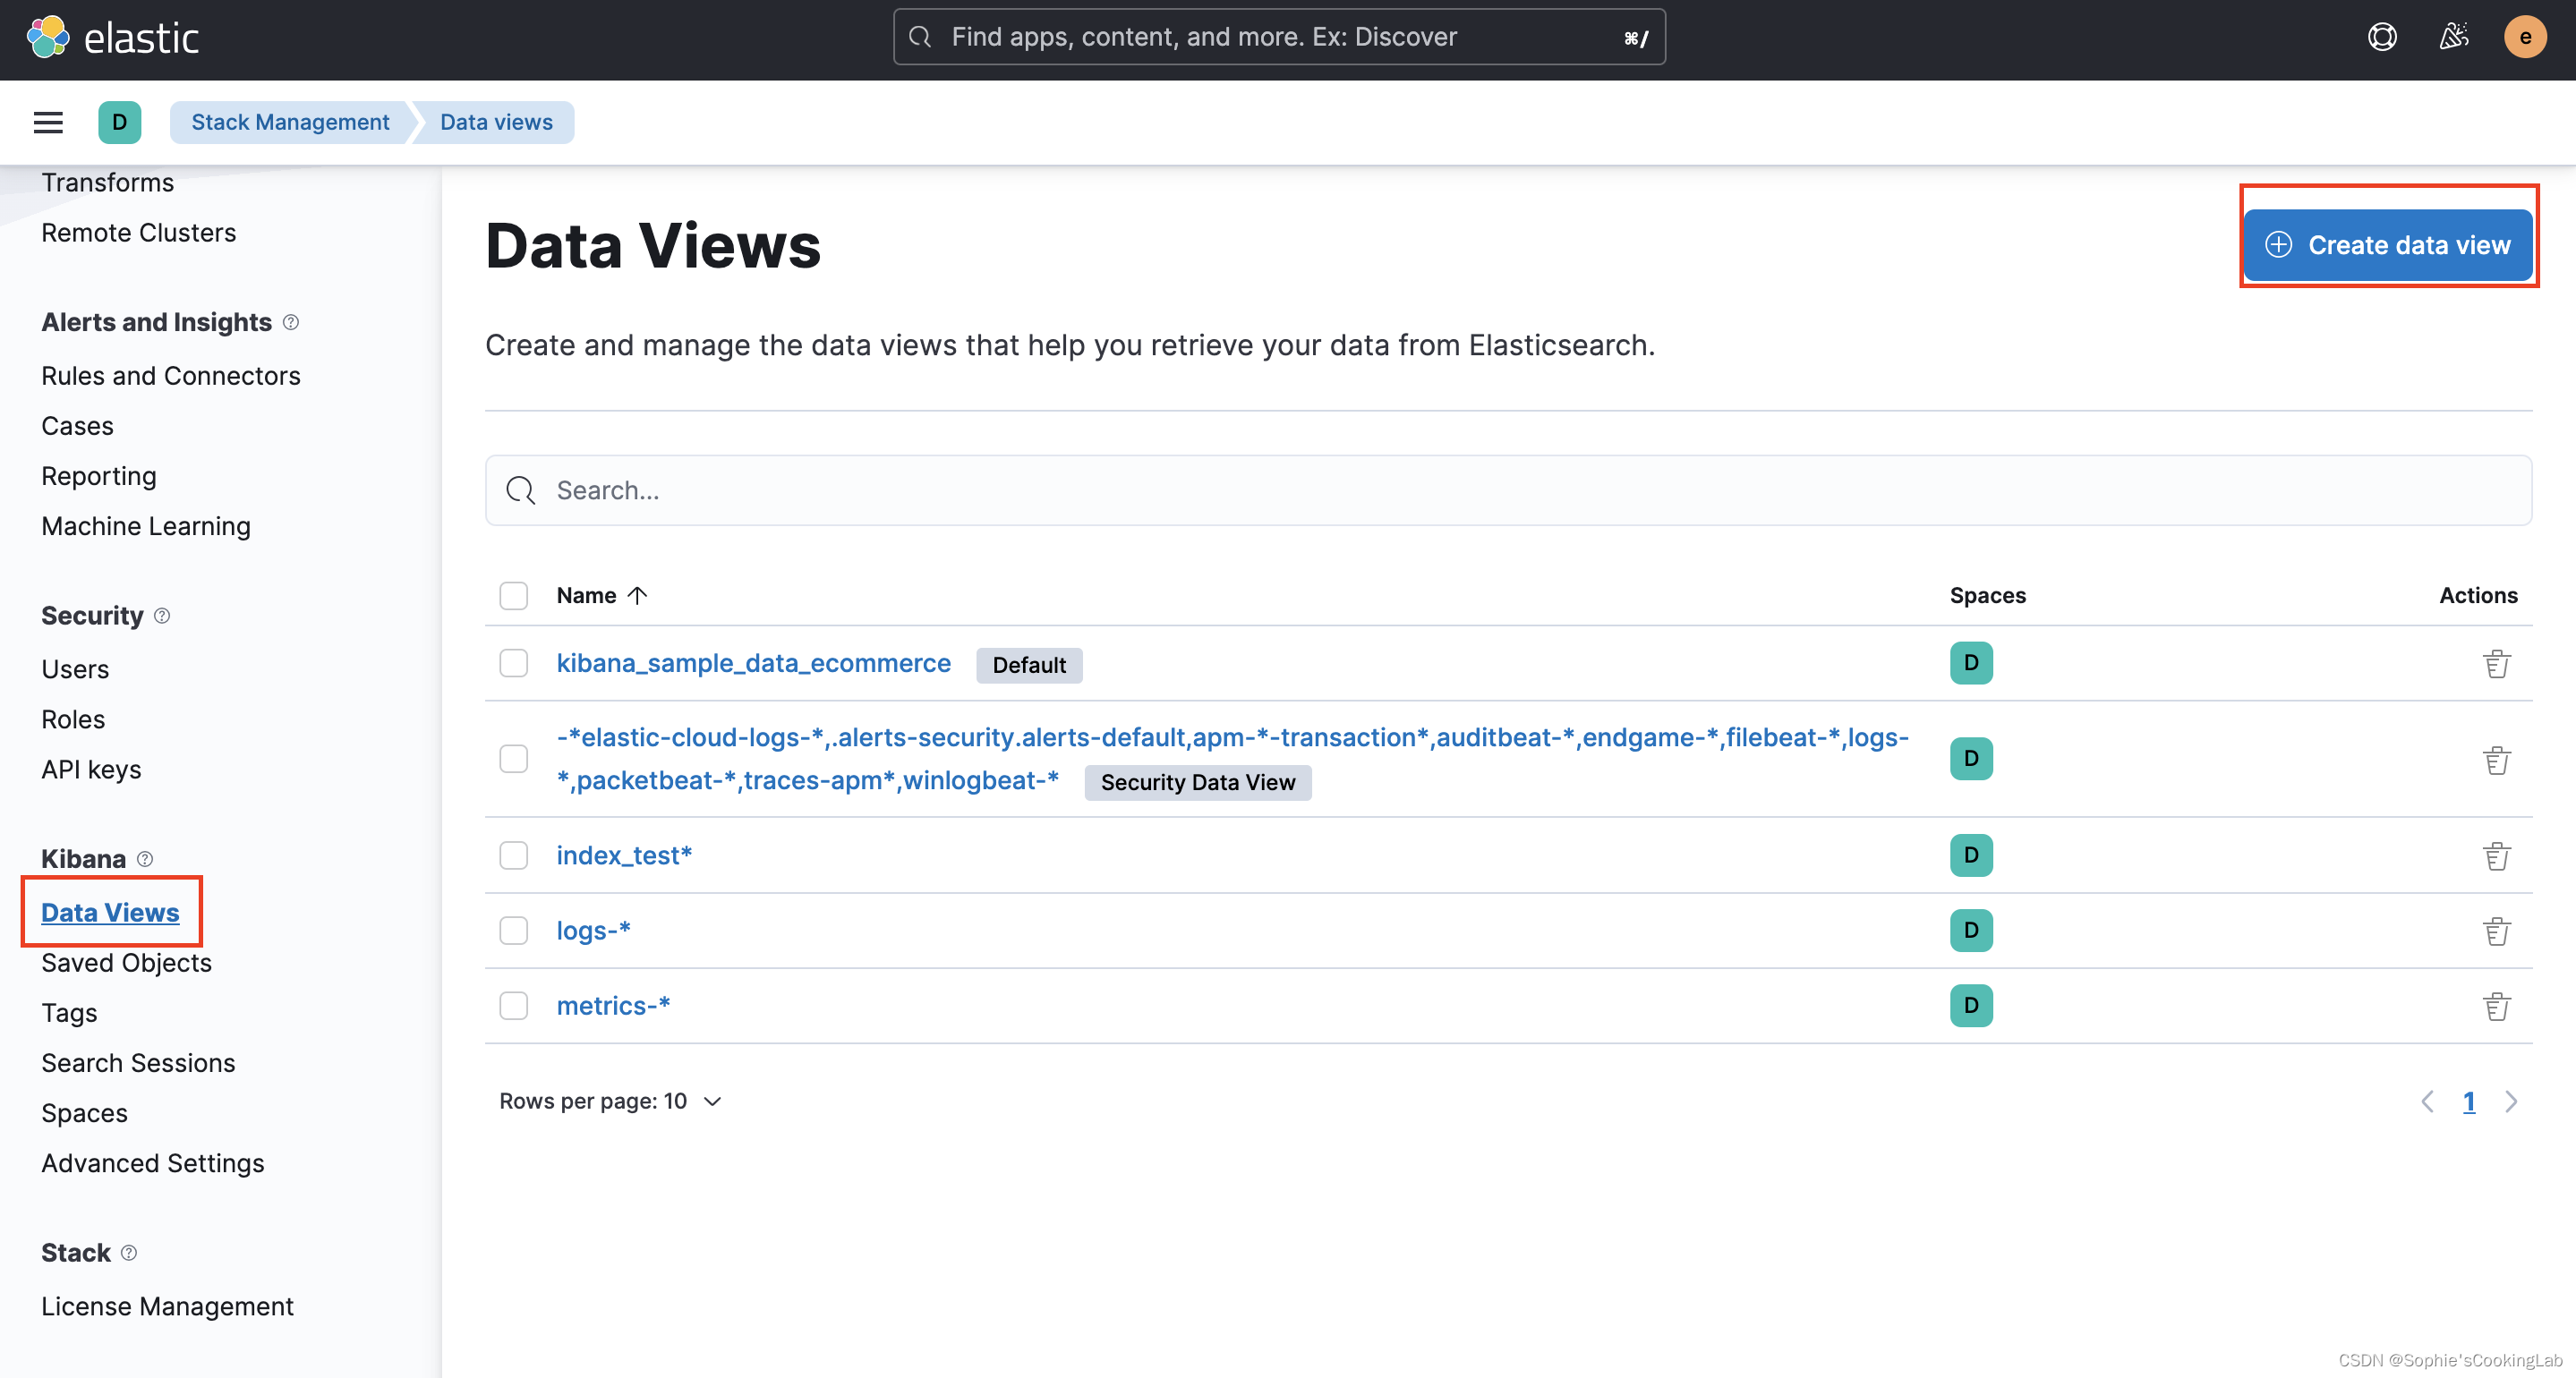Toggle checkbox for kibana_sample_data_ecommerce row
2576x1378 pixels.
coord(515,662)
